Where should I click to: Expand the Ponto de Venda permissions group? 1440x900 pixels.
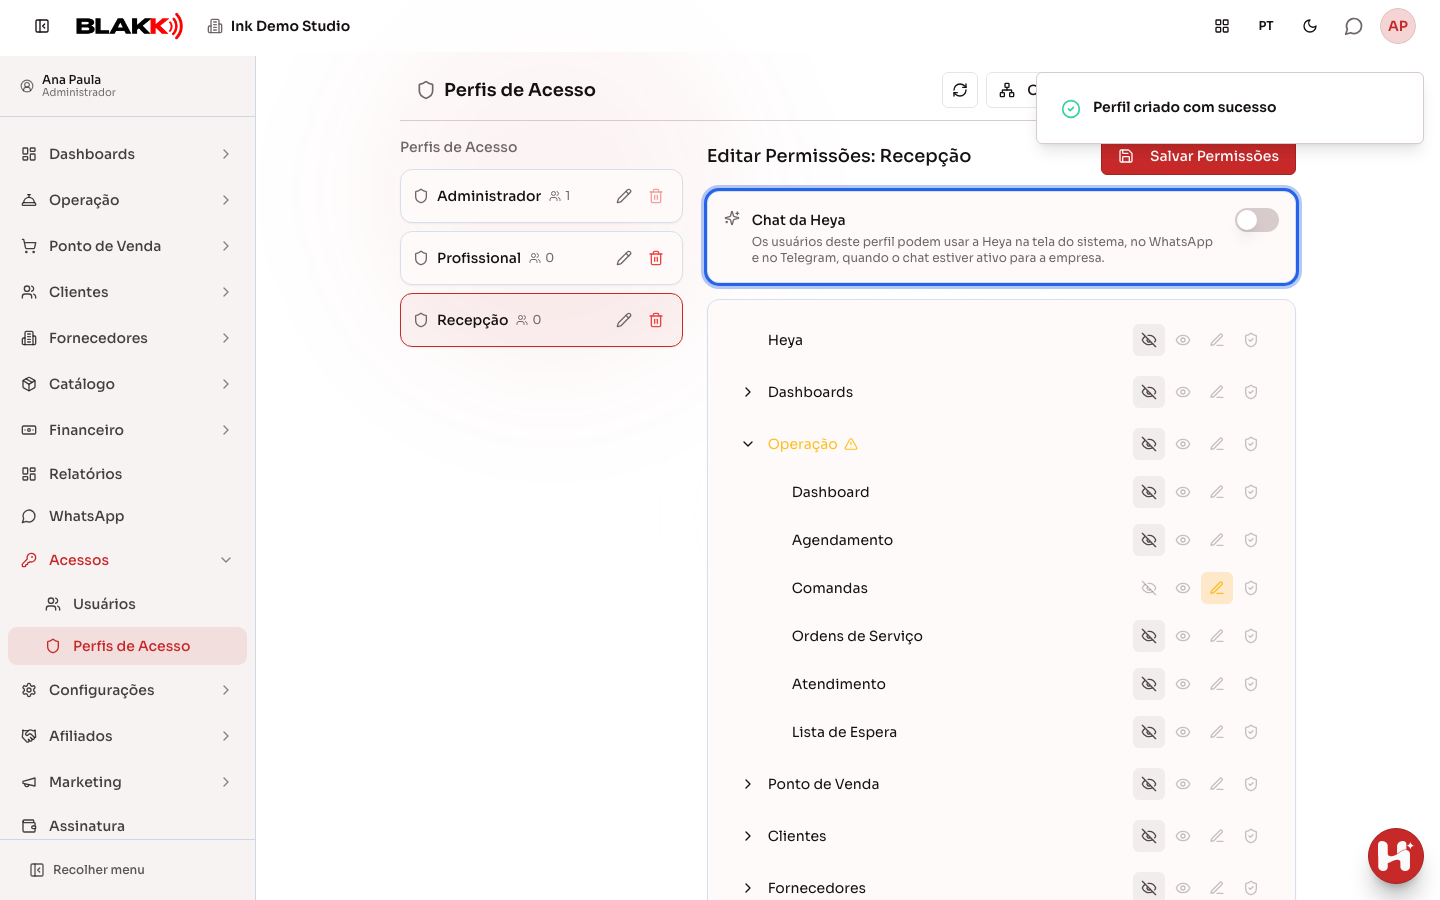pyautogui.click(x=748, y=784)
